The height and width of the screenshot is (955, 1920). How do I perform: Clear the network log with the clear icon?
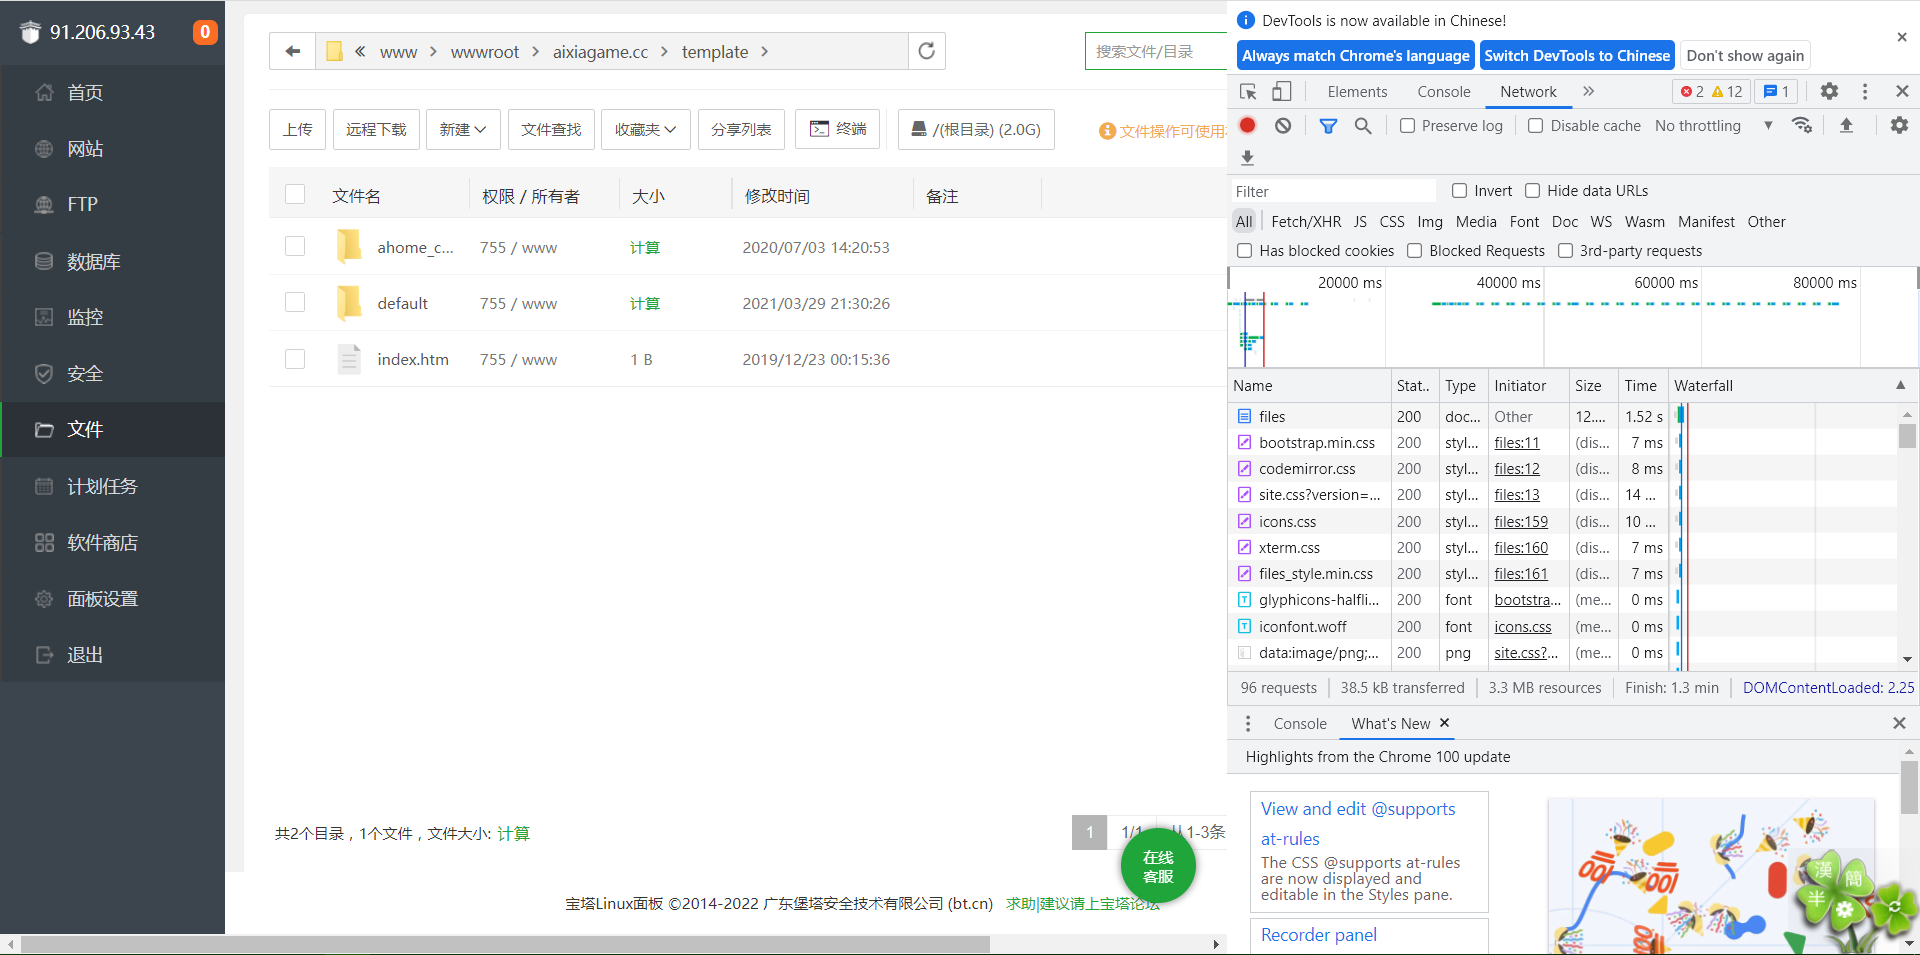(1283, 125)
